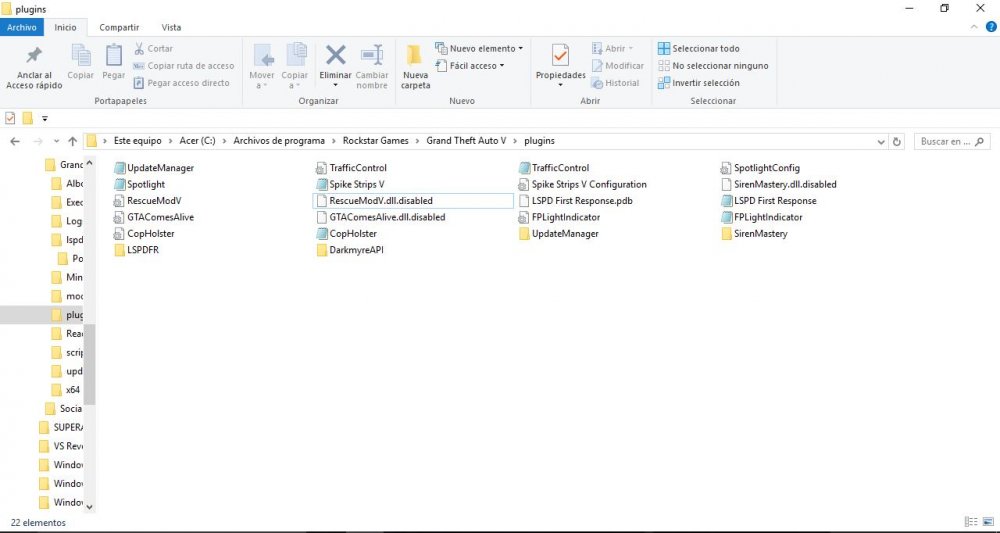This screenshot has width=1000, height=533.
Task: Click Copiar ruta de acceso
Action: coord(184,66)
